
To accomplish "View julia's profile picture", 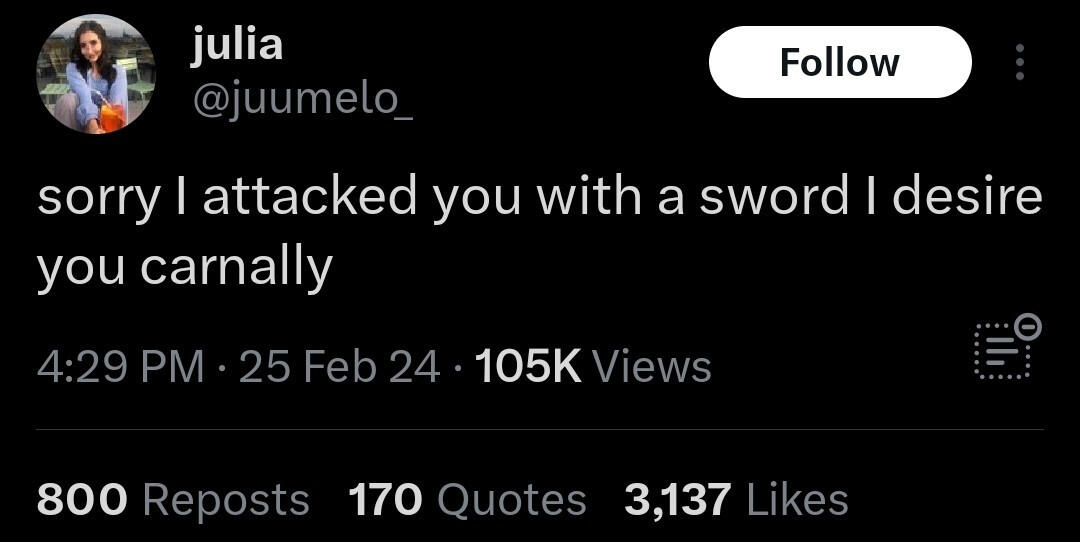I will coord(96,74).
